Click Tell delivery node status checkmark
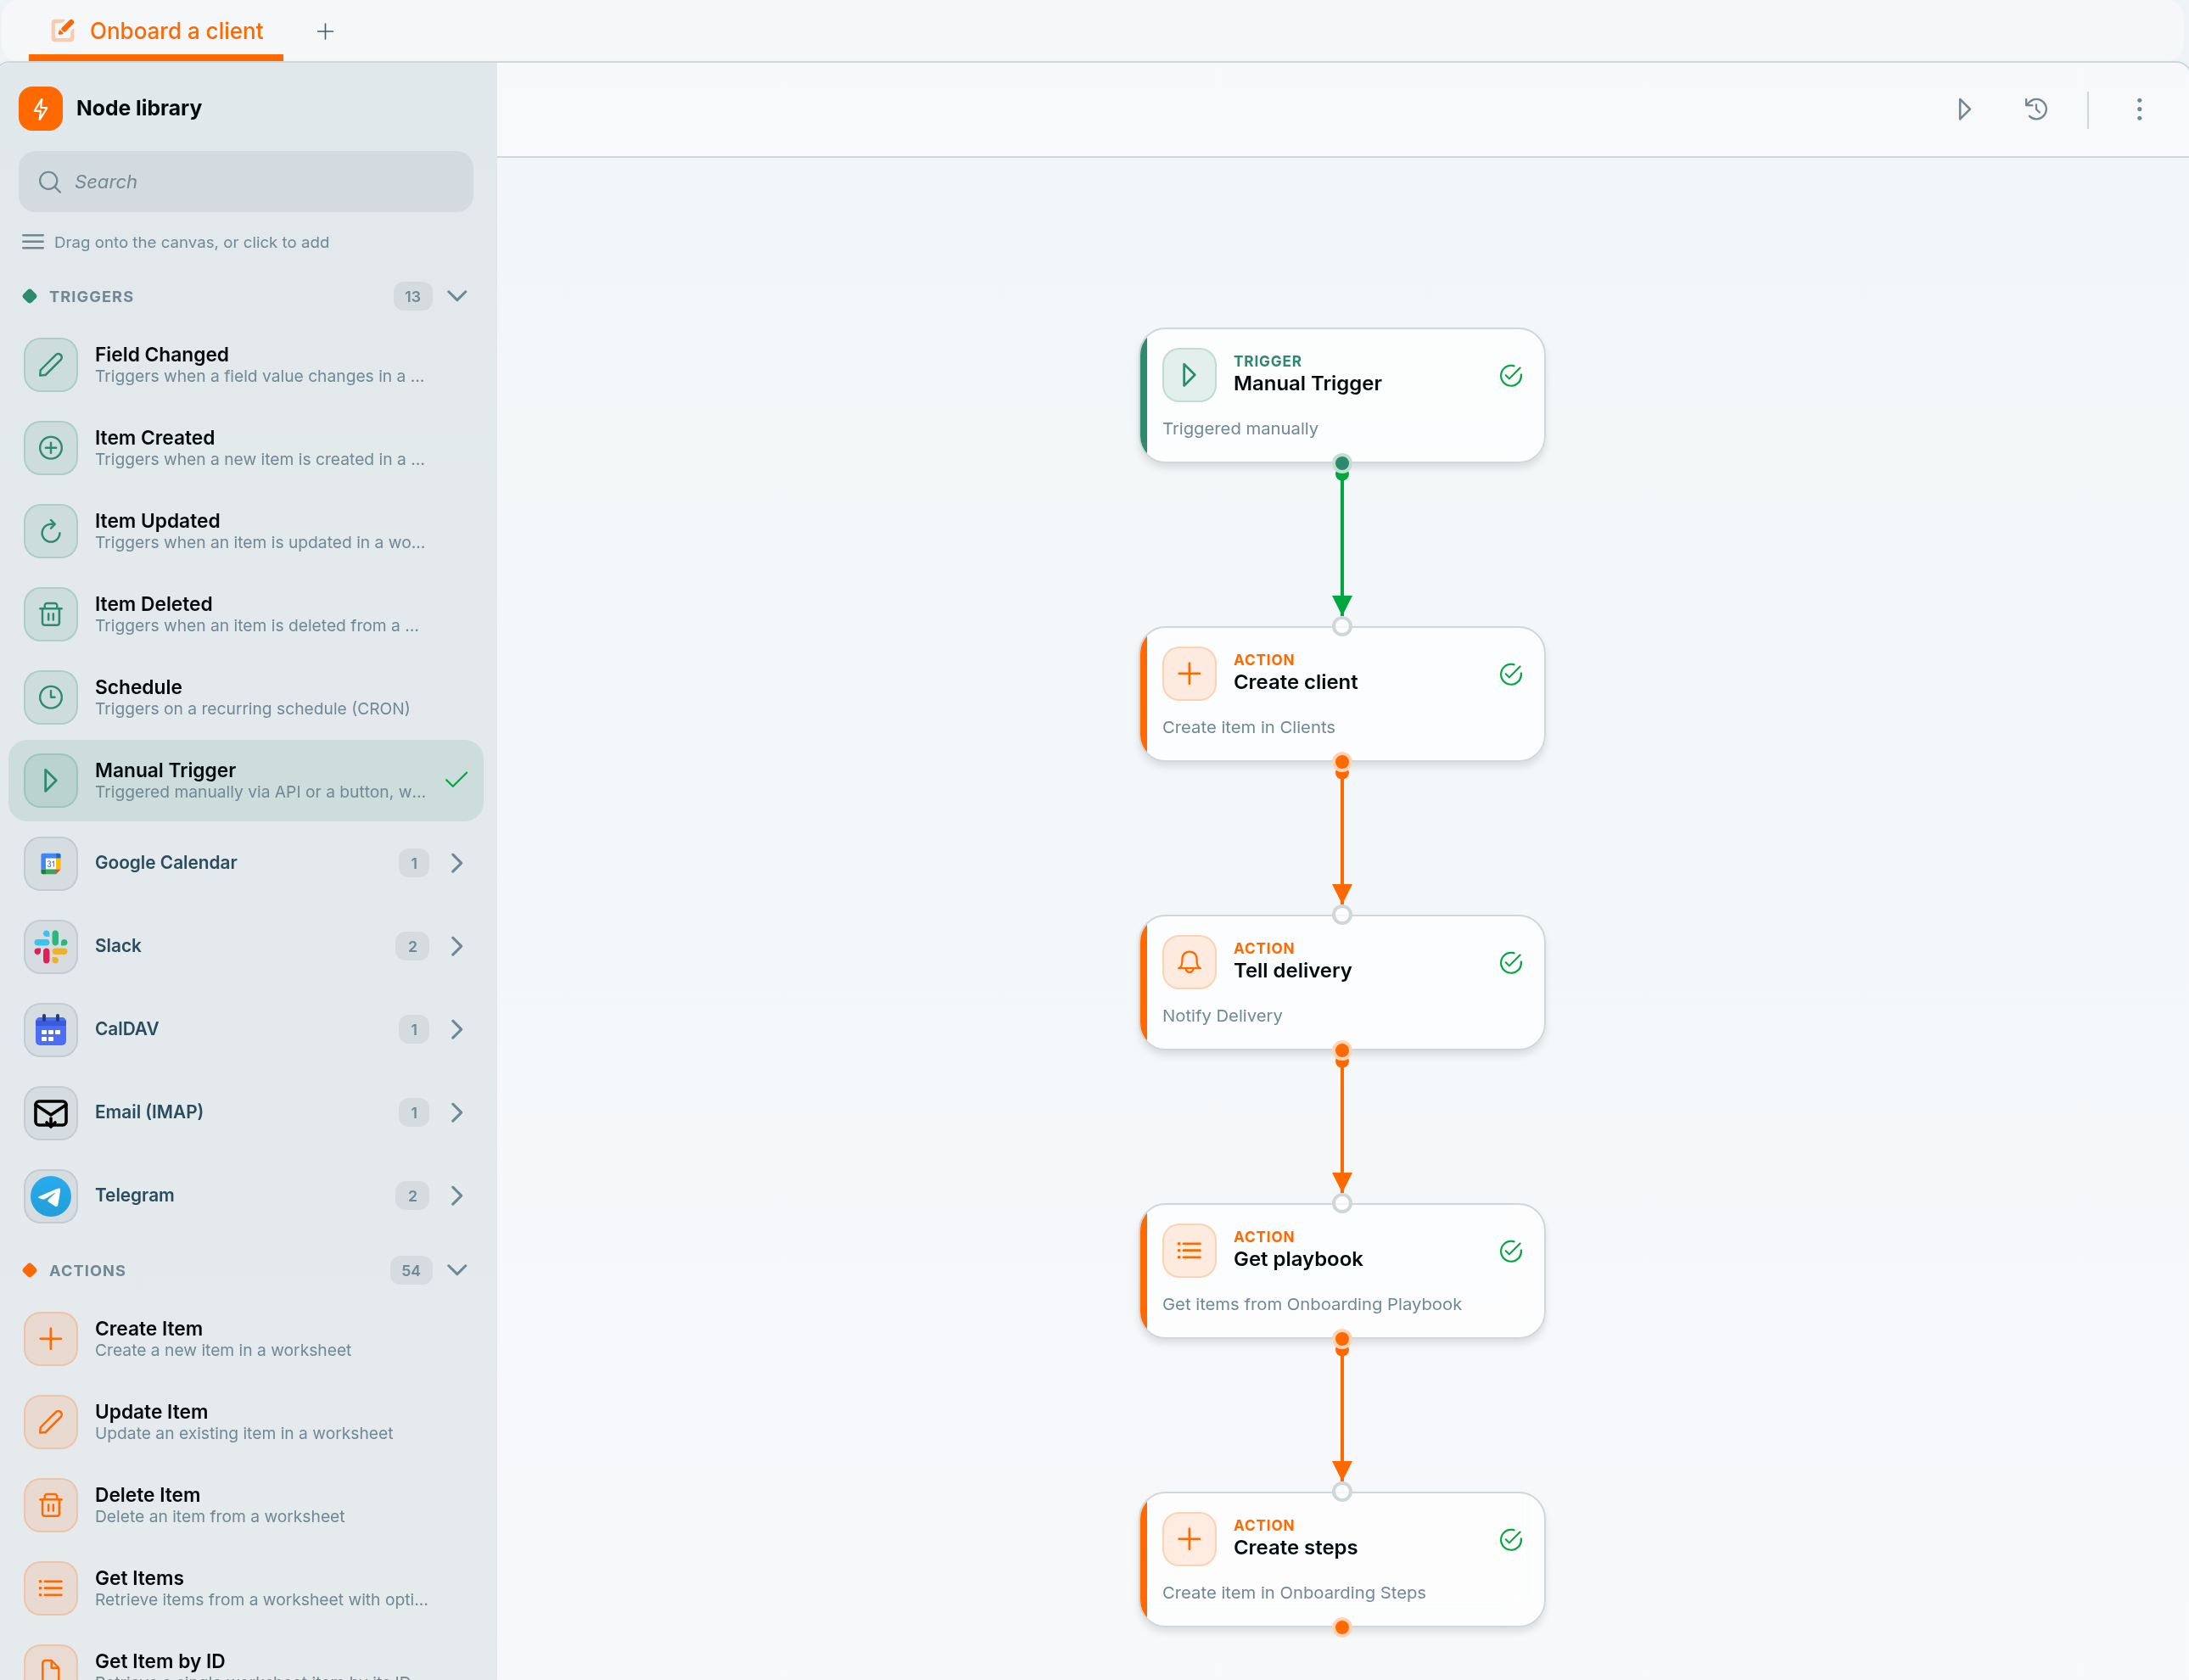Viewport: 2189px width, 1680px height. click(x=1511, y=963)
